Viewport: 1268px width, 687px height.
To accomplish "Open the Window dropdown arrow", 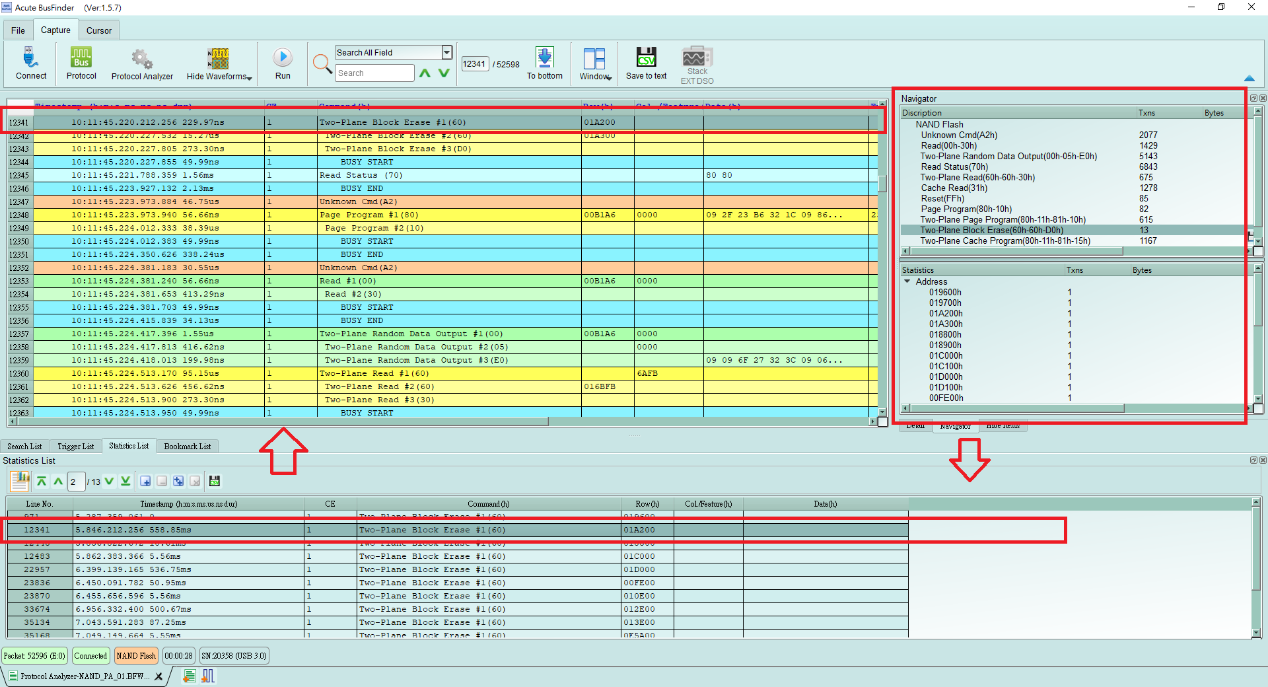I will coord(610,77).
